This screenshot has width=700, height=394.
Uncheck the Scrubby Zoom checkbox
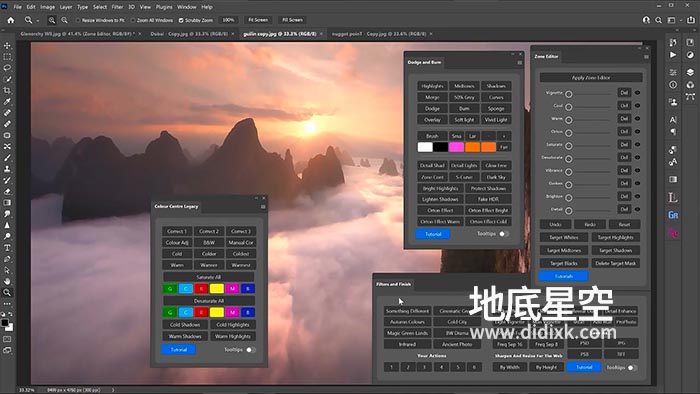click(x=181, y=20)
